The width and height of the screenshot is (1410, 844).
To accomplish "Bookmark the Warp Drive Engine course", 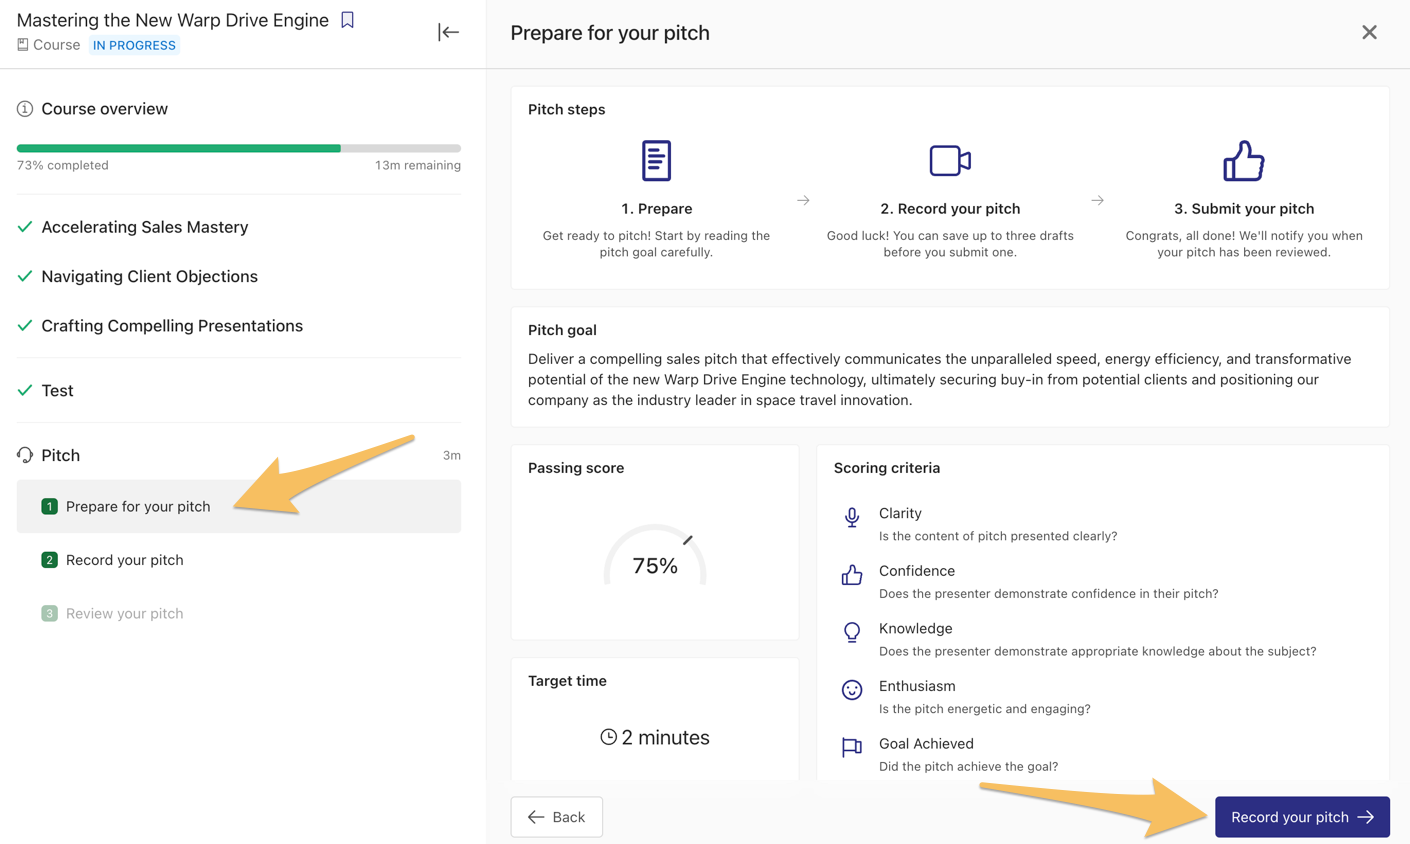I will 347,20.
